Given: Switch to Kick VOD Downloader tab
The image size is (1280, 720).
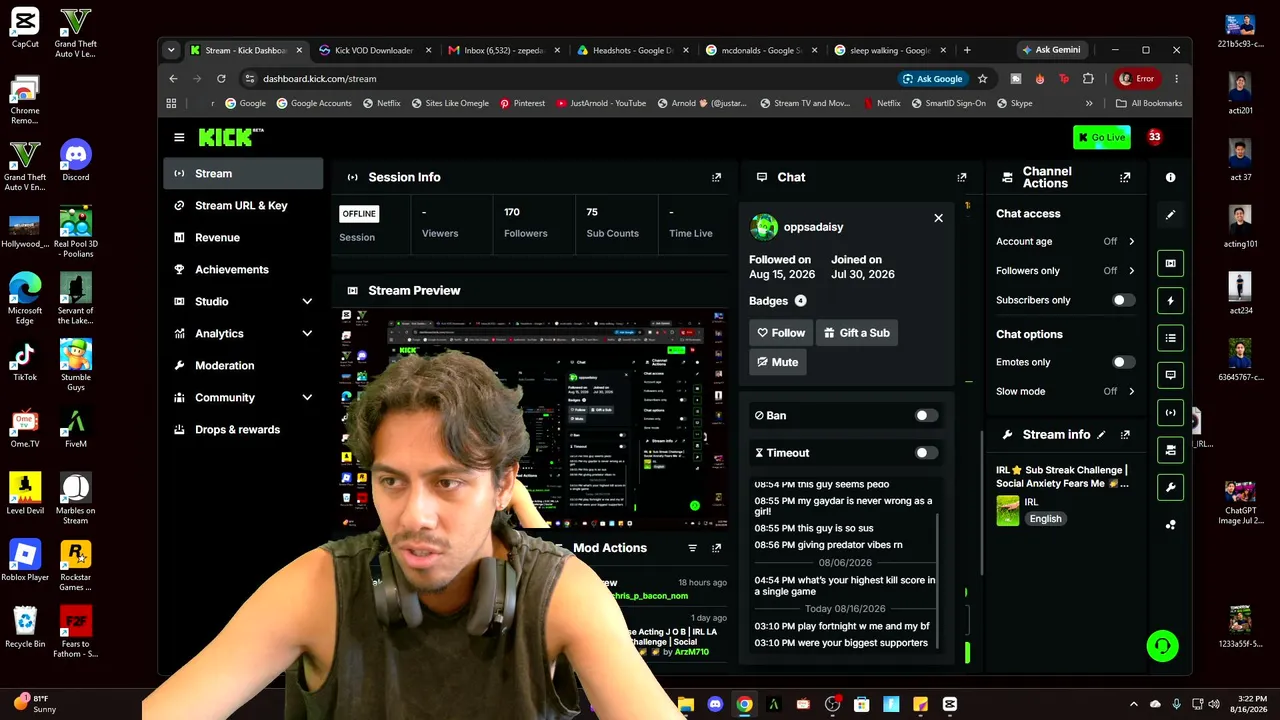Looking at the screenshot, I should (x=374, y=50).
